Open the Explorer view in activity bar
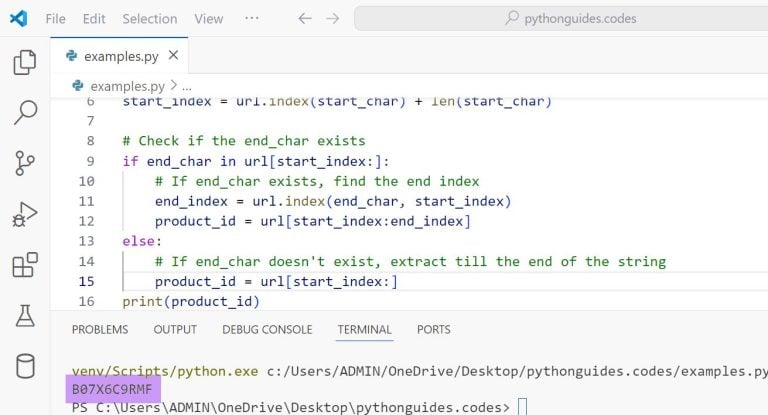Image resolution: width=768 pixels, height=415 pixels. [25, 62]
